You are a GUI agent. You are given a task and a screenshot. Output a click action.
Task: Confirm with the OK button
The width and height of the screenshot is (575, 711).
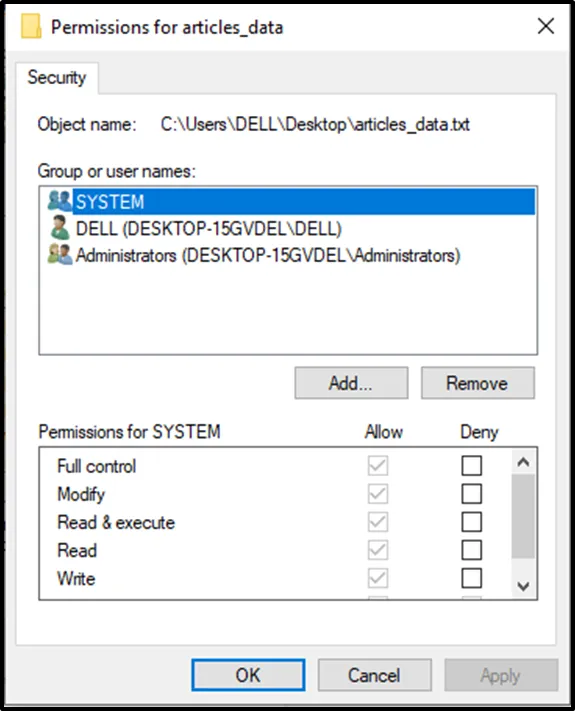click(x=248, y=675)
